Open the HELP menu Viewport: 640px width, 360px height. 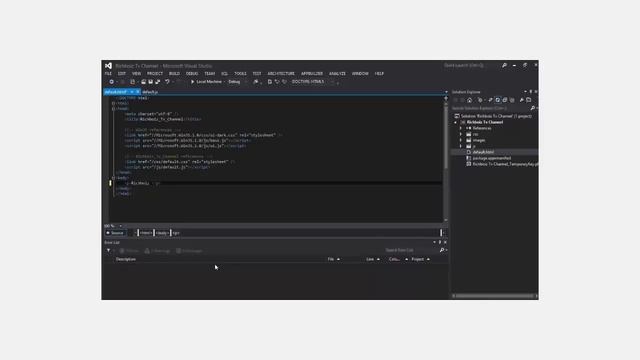click(x=379, y=73)
